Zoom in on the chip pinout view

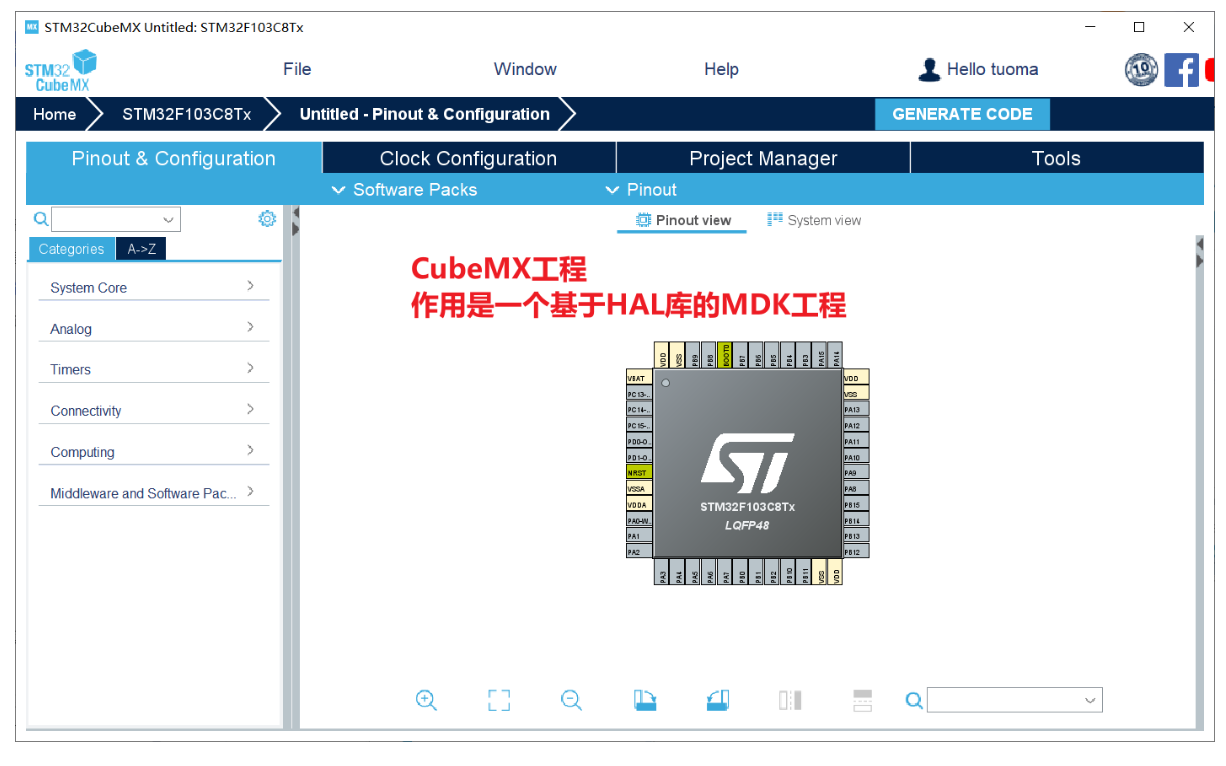[x=426, y=700]
